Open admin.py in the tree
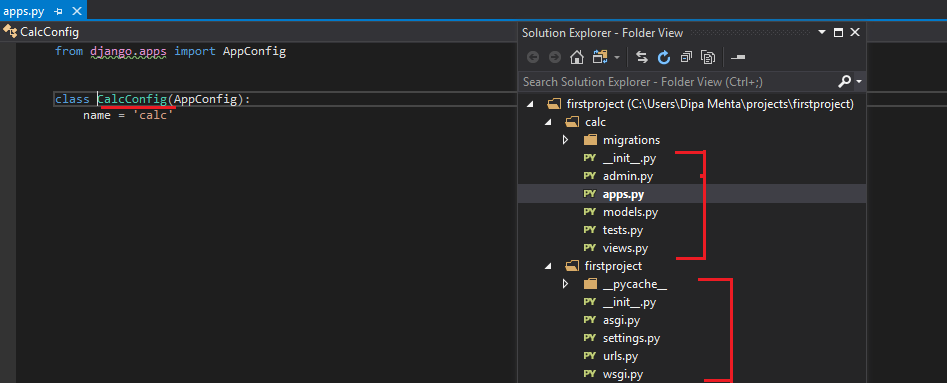947x383 pixels. (628, 176)
